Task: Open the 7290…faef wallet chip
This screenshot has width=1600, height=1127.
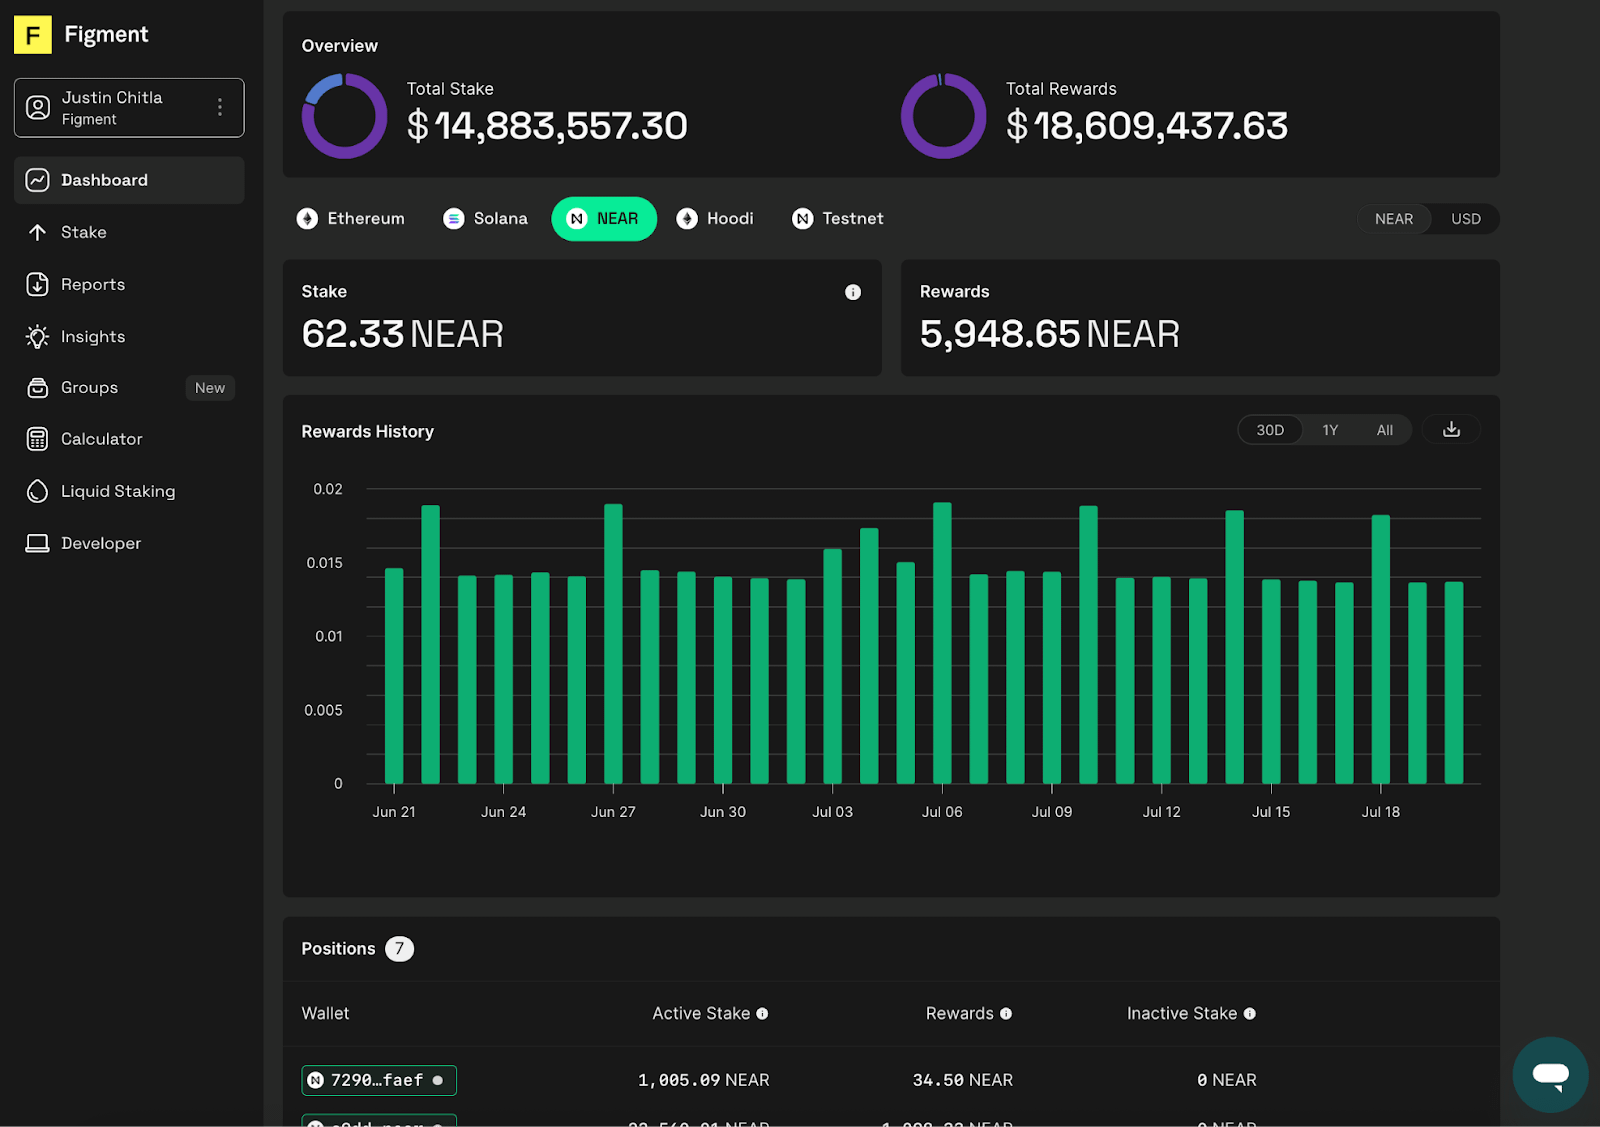Action: pyautogui.click(x=379, y=1081)
